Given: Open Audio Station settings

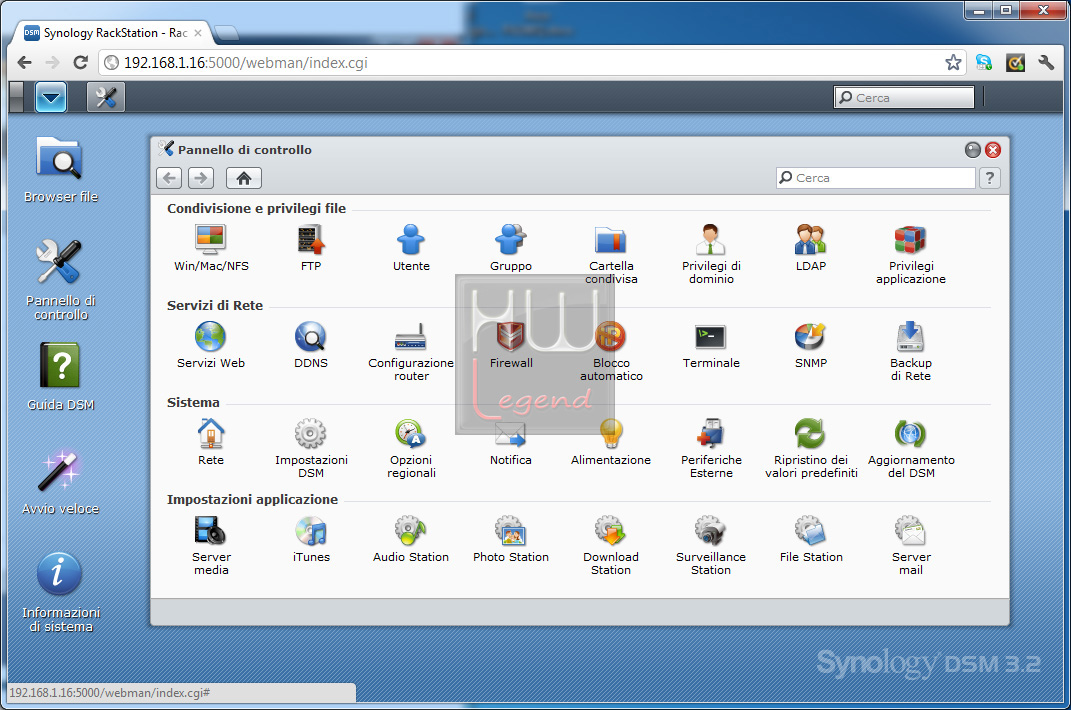Looking at the screenshot, I should click(411, 538).
